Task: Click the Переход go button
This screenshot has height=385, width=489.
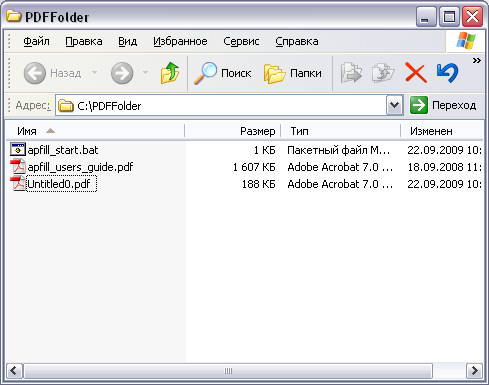Action: tap(443, 105)
